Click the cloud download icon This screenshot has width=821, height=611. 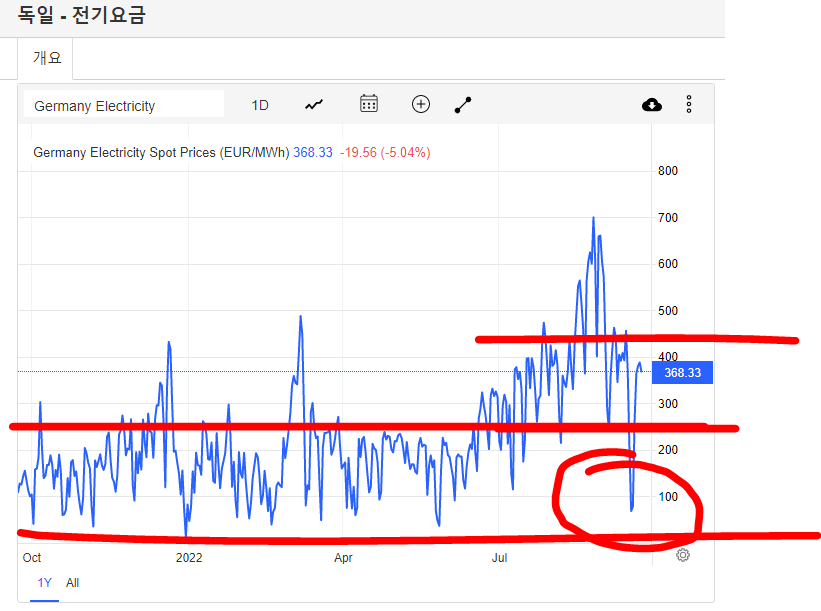pos(652,105)
